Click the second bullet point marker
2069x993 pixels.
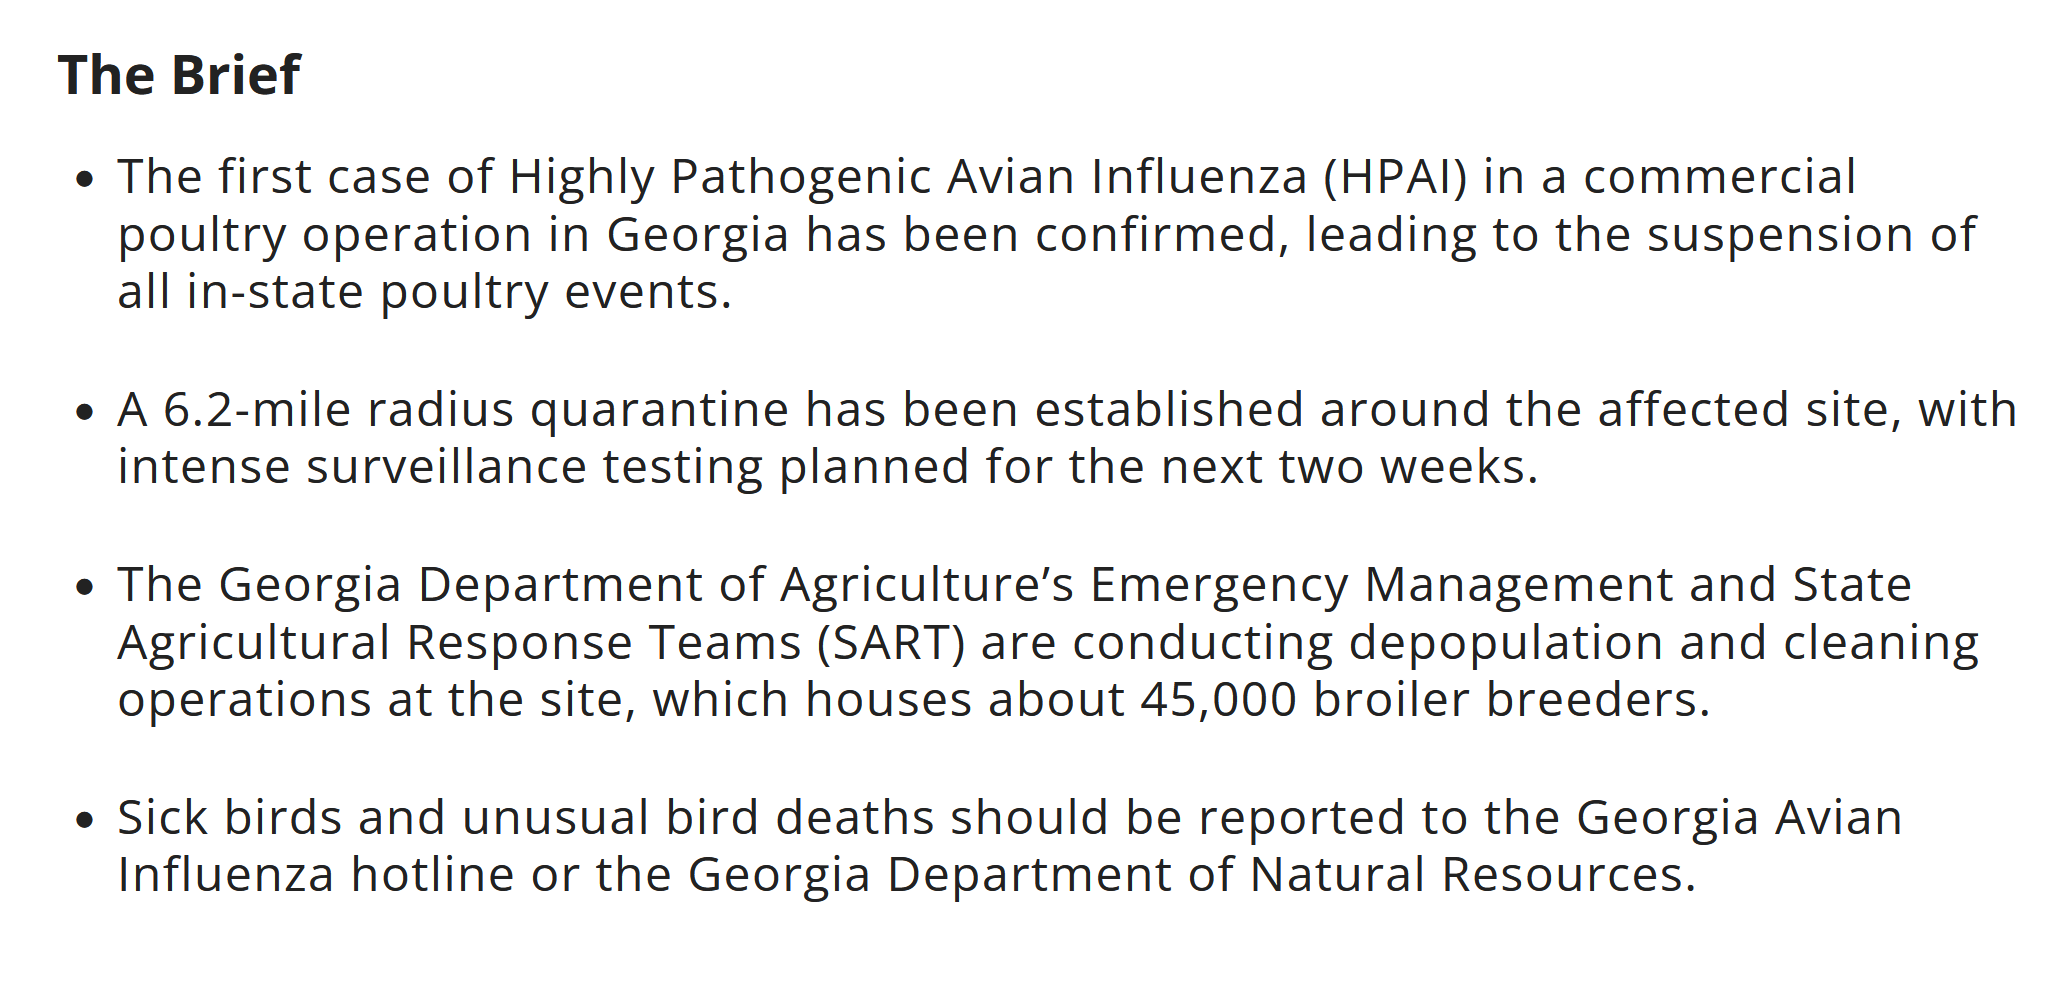(85, 413)
